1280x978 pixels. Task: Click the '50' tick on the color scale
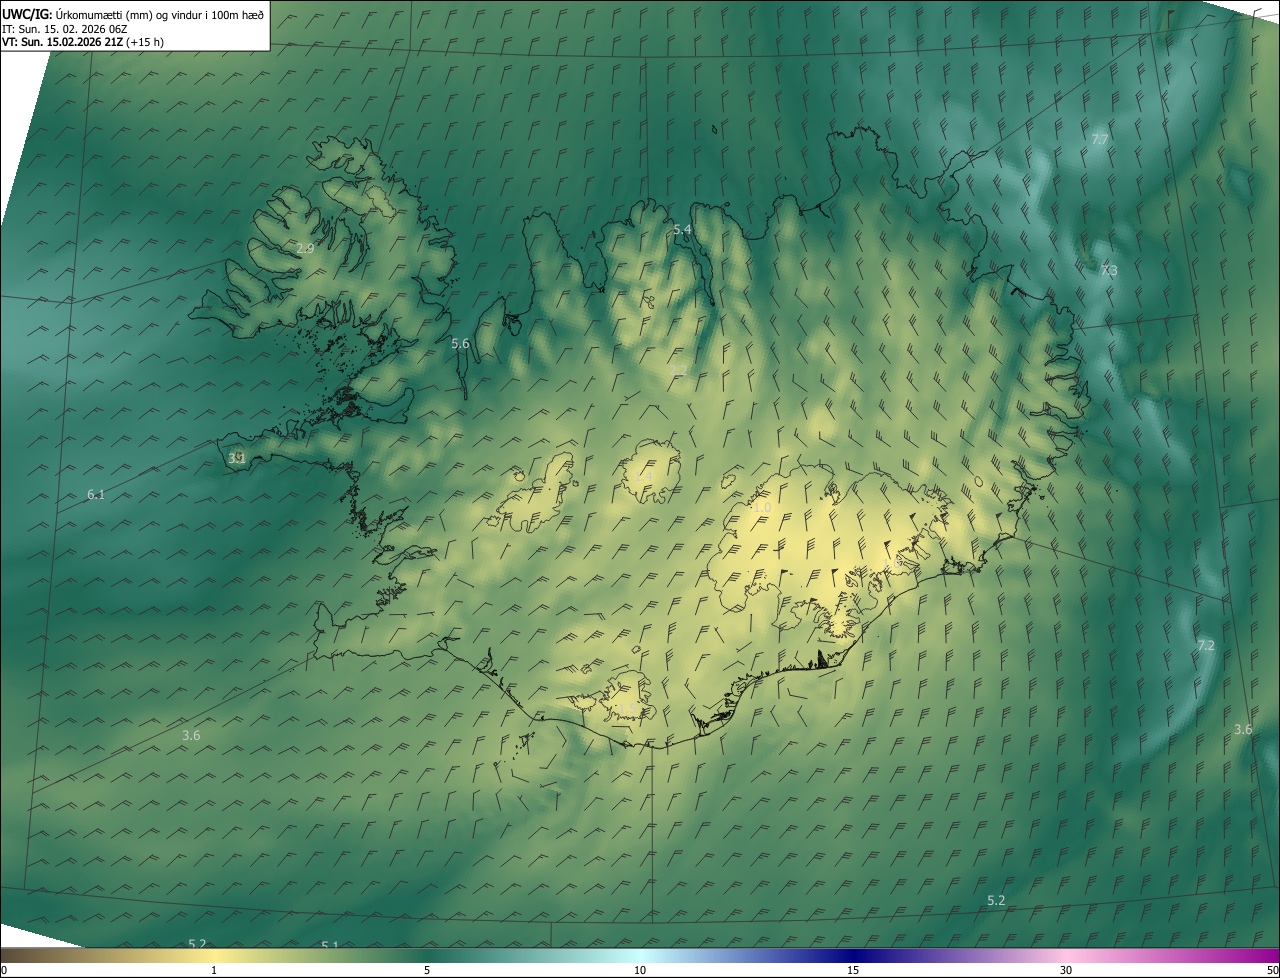point(1272,970)
